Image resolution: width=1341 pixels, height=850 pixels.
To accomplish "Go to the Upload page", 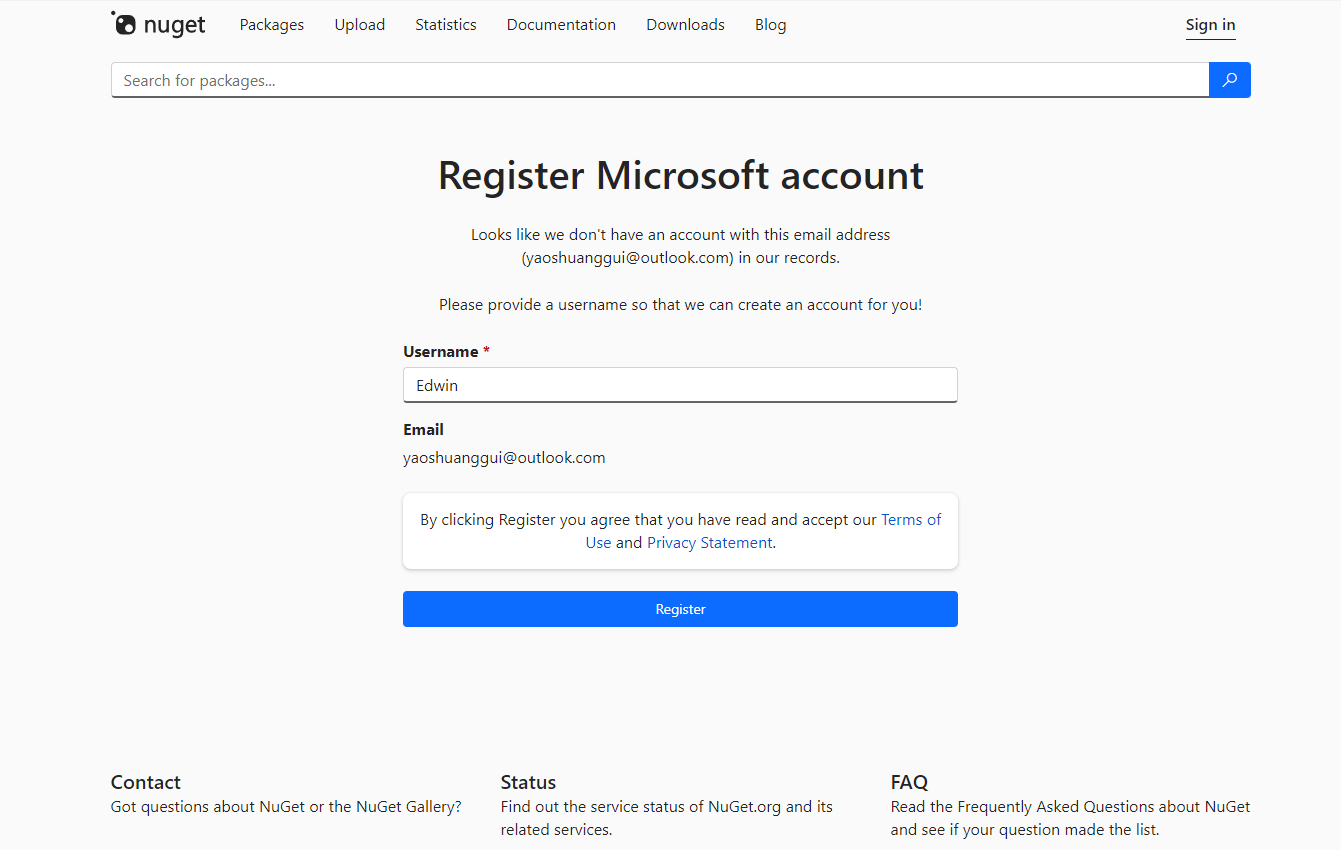I will [x=359, y=25].
